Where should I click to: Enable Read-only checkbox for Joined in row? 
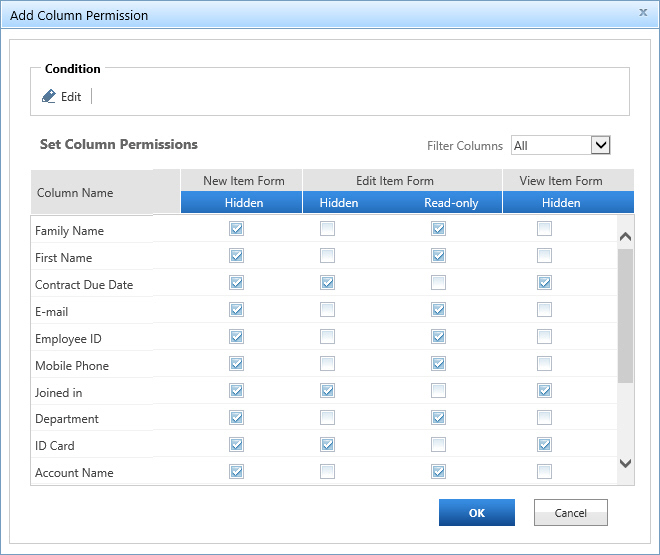[438, 391]
